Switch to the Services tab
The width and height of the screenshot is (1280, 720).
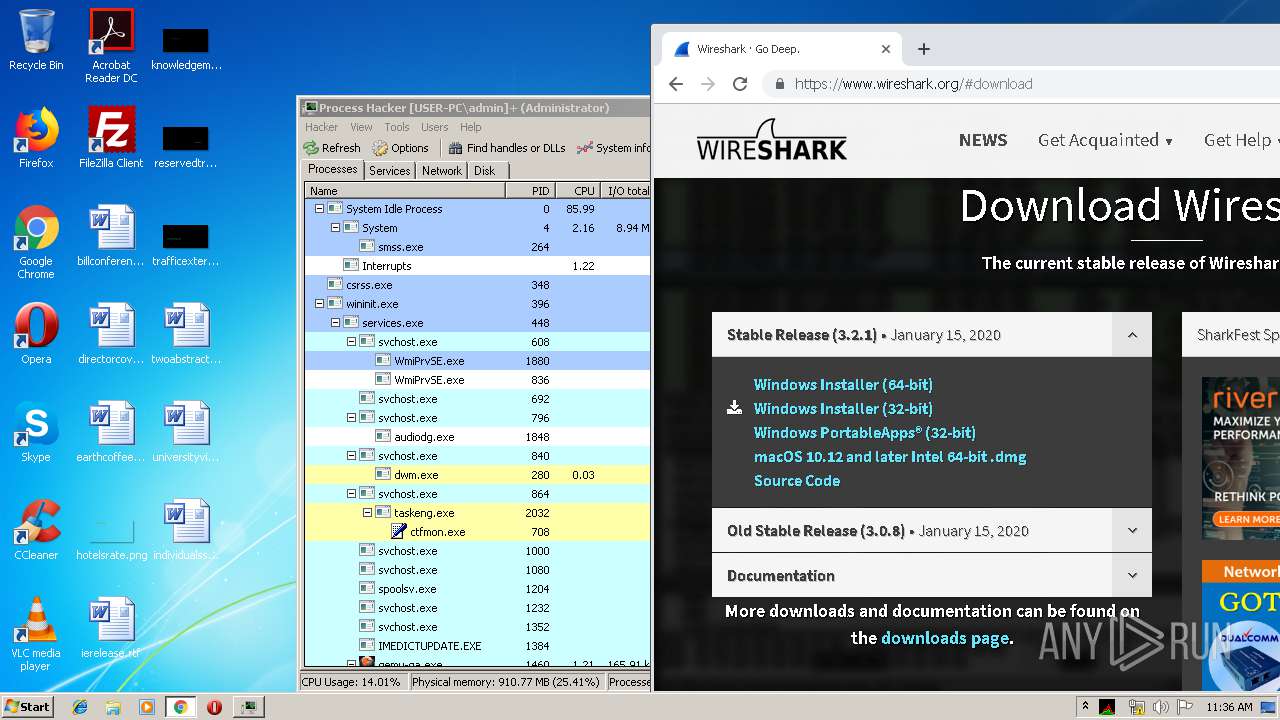(390, 171)
